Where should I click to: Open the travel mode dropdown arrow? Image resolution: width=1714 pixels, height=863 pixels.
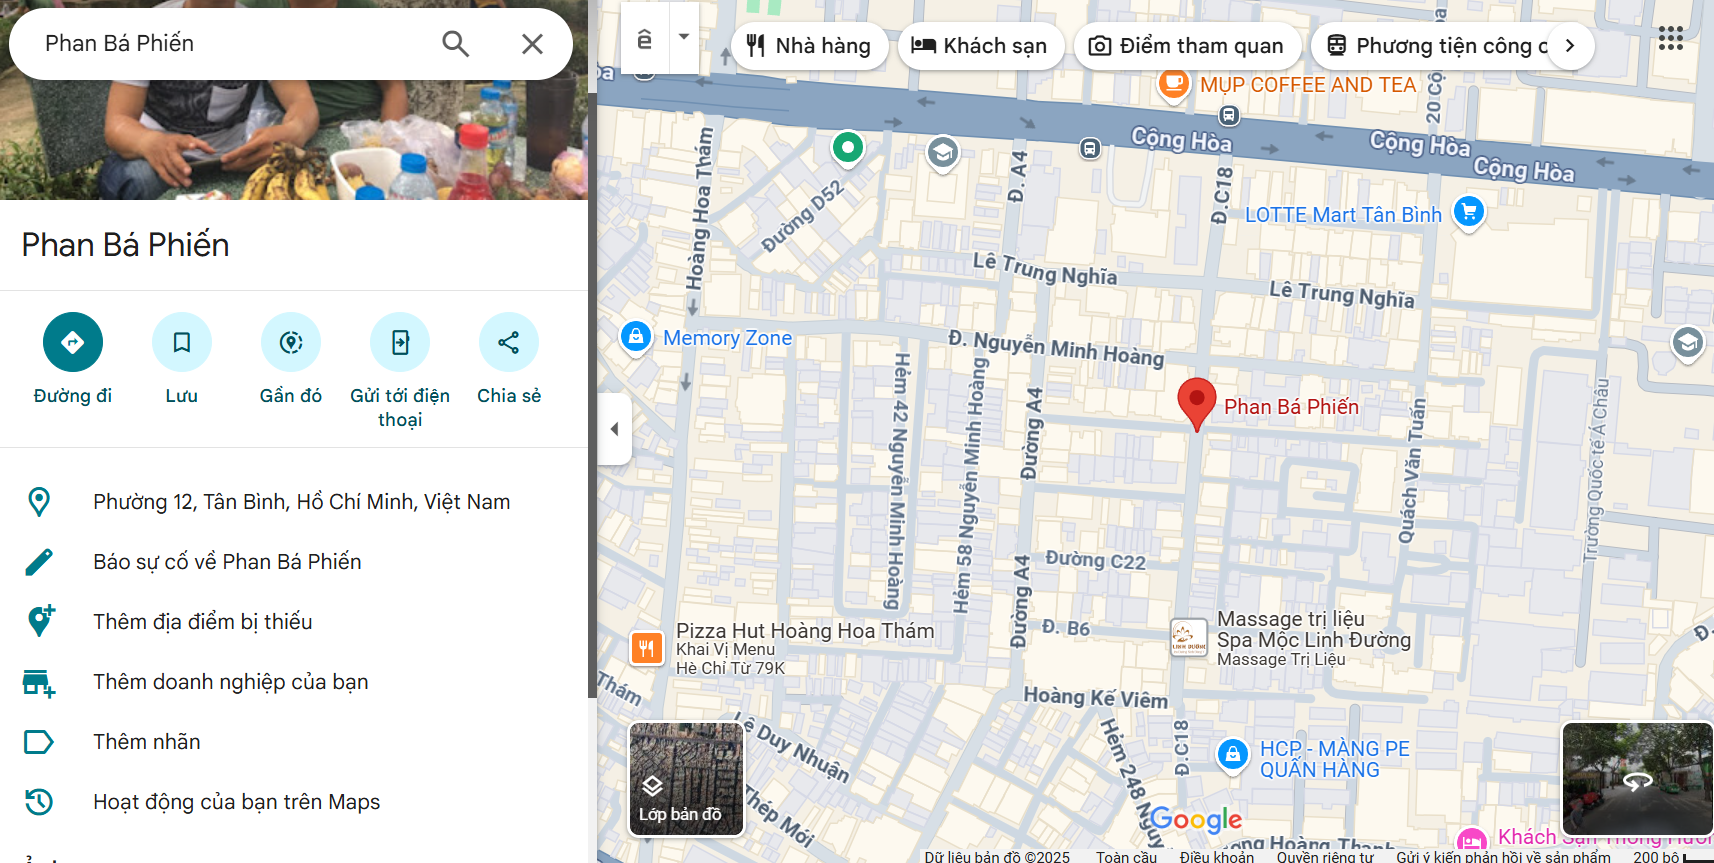[x=684, y=37]
